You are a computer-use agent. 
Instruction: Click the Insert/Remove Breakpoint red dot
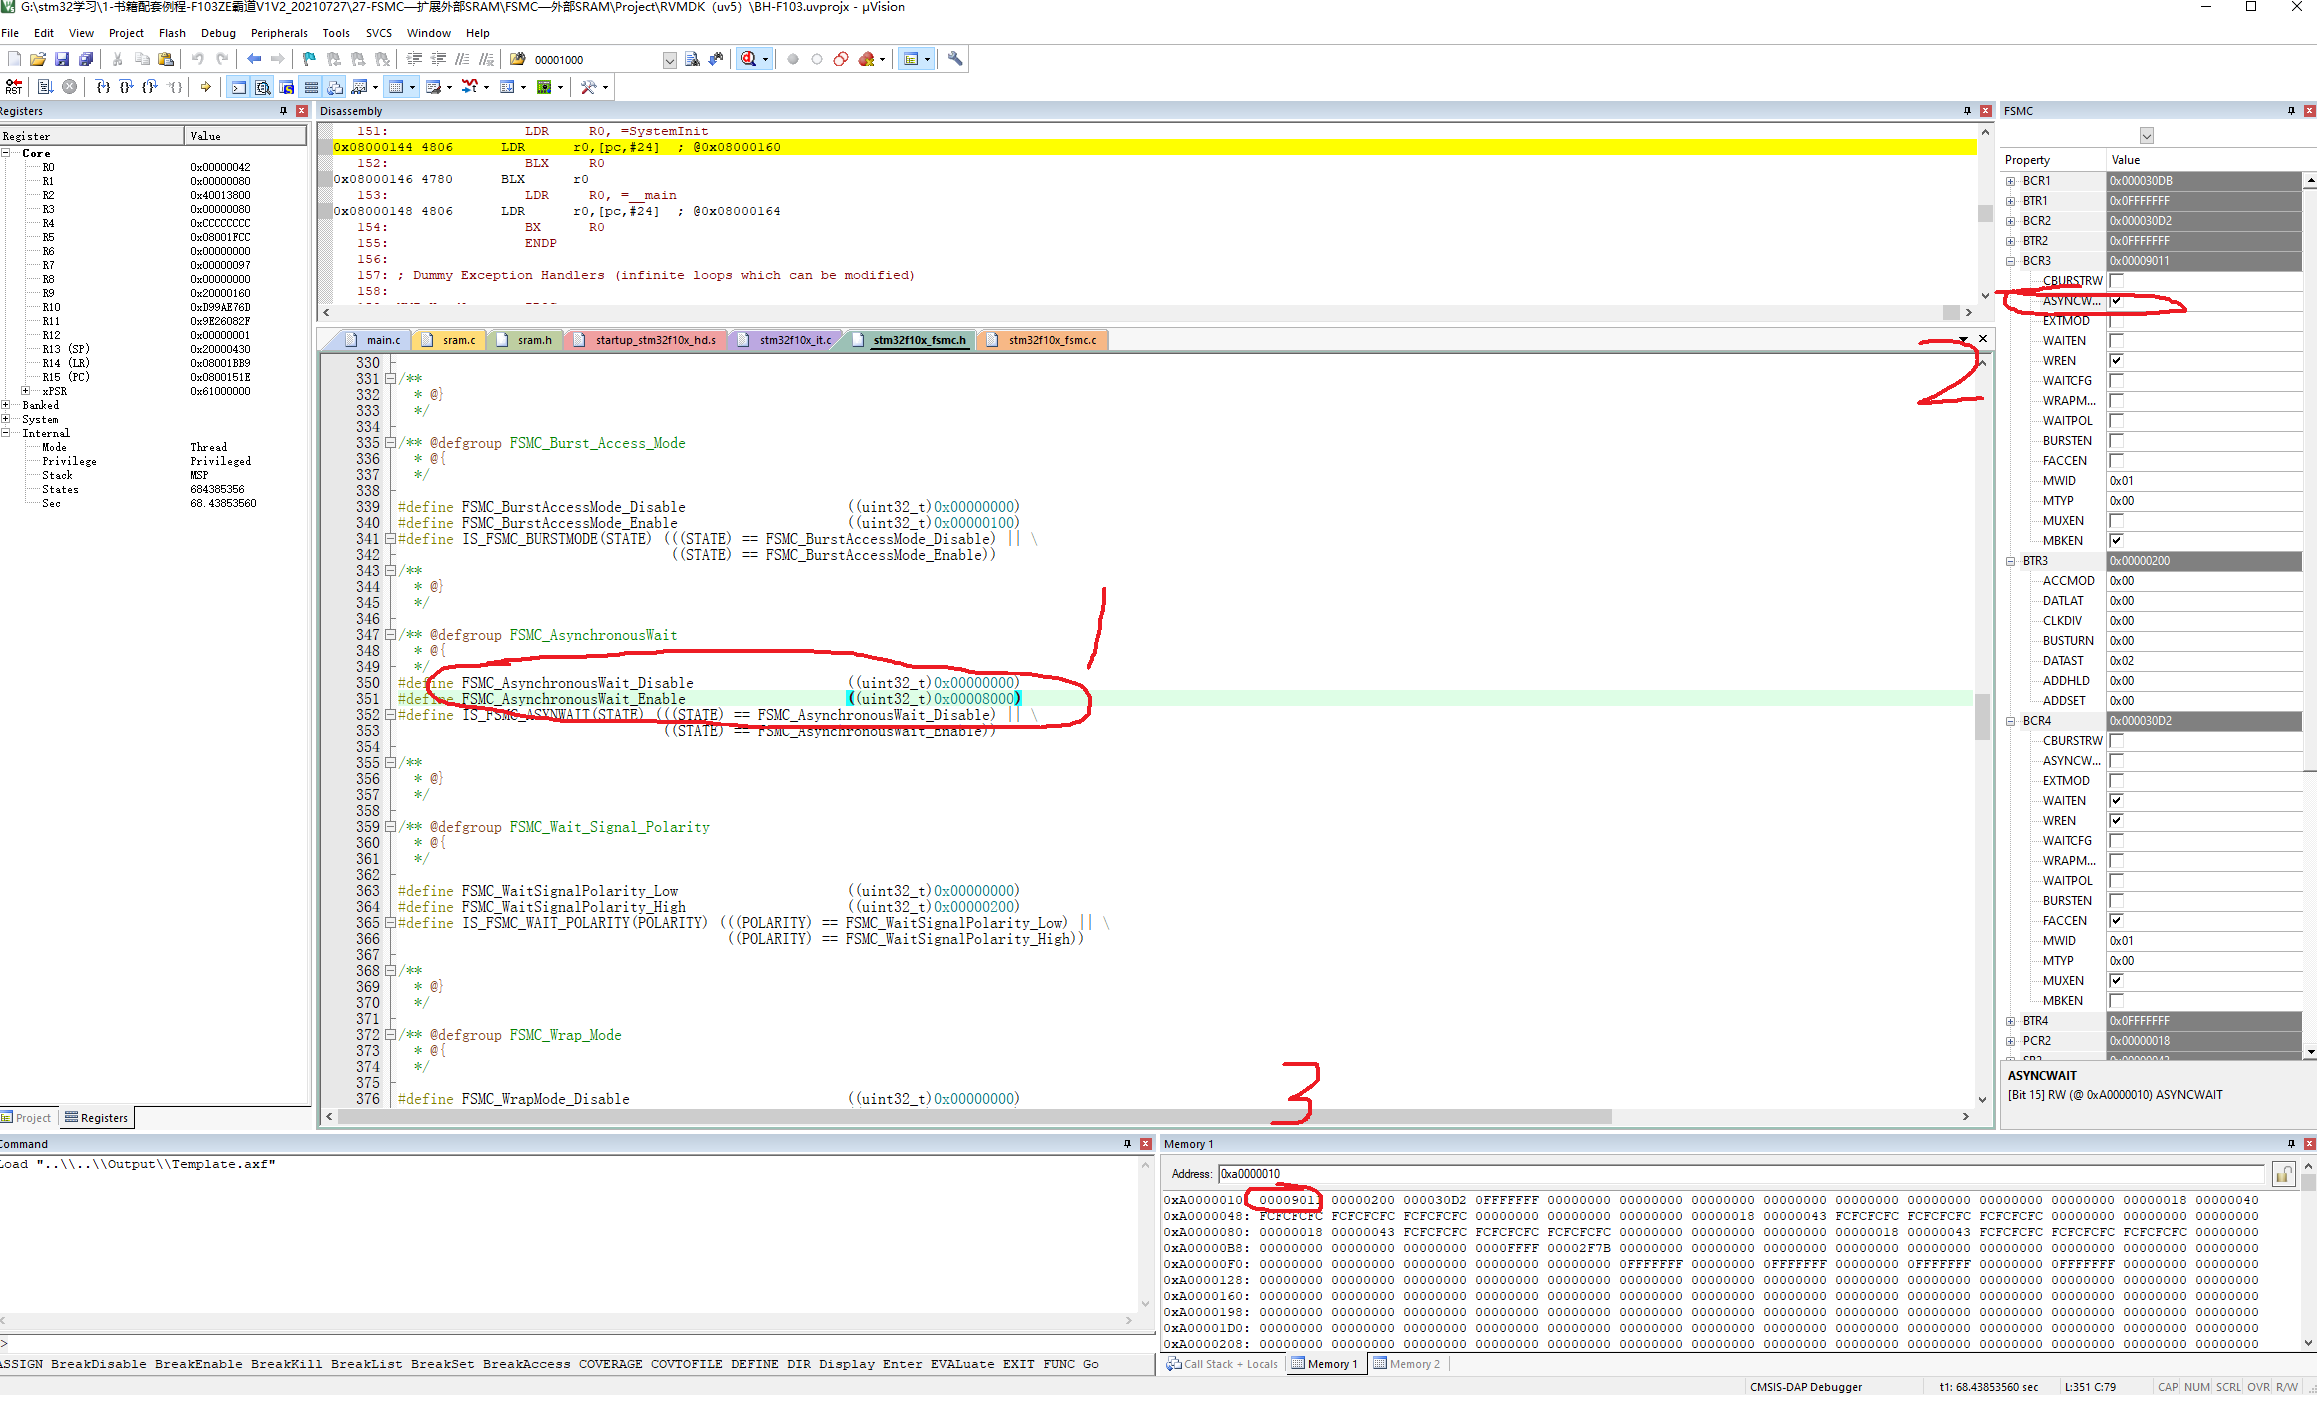tap(793, 59)
